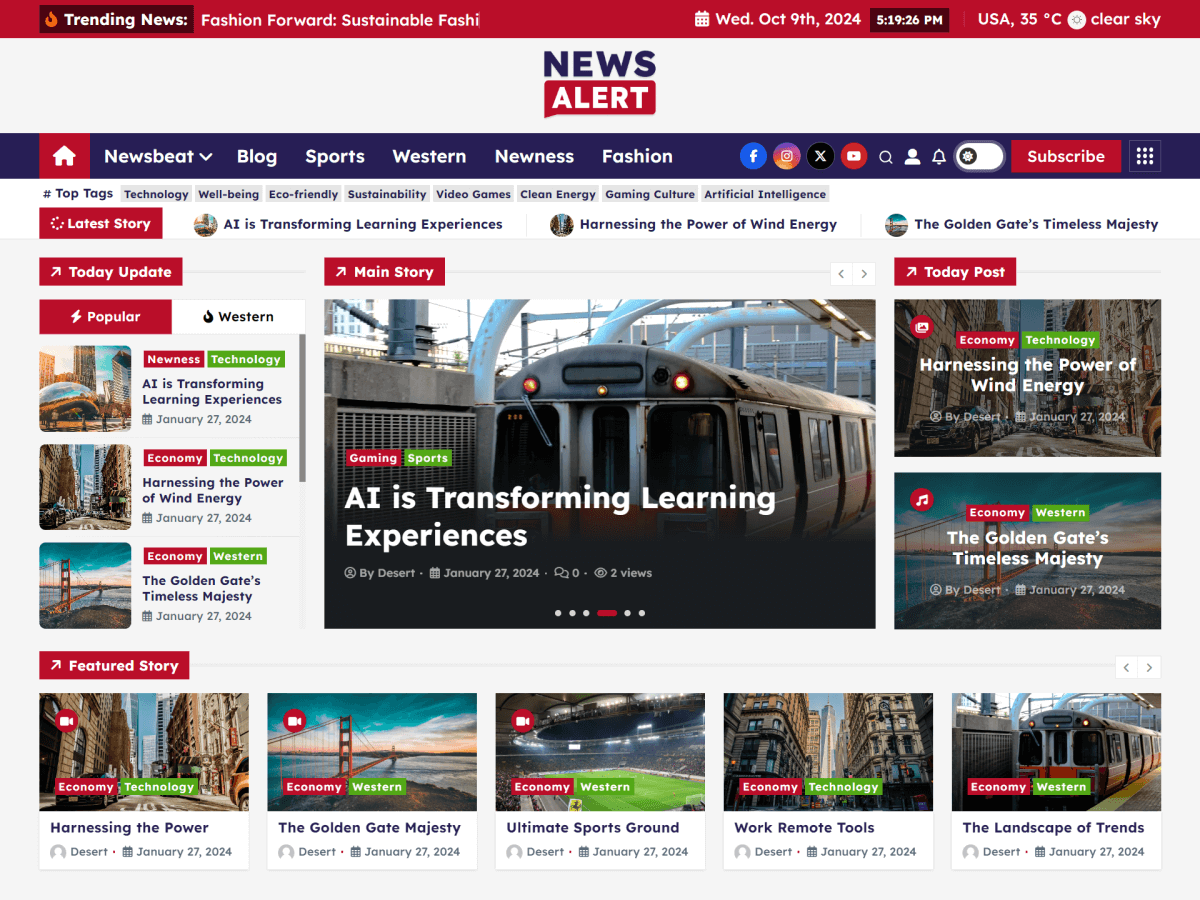Image resolution: width=1200 pixels, height=900 pixels.
Task: Click the user account icon
Action: pyautogui.click(x=912, y=156)
